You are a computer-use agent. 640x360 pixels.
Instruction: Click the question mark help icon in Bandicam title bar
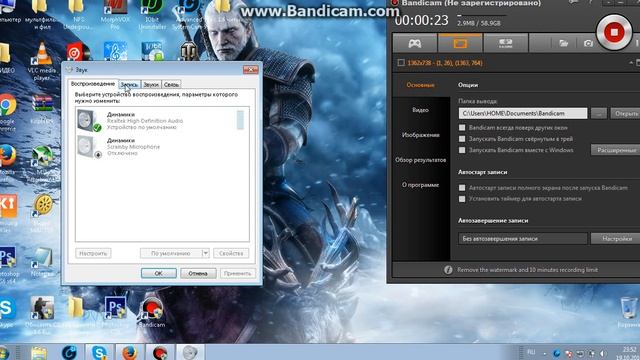pyautogui.click(x=591, y=2)
